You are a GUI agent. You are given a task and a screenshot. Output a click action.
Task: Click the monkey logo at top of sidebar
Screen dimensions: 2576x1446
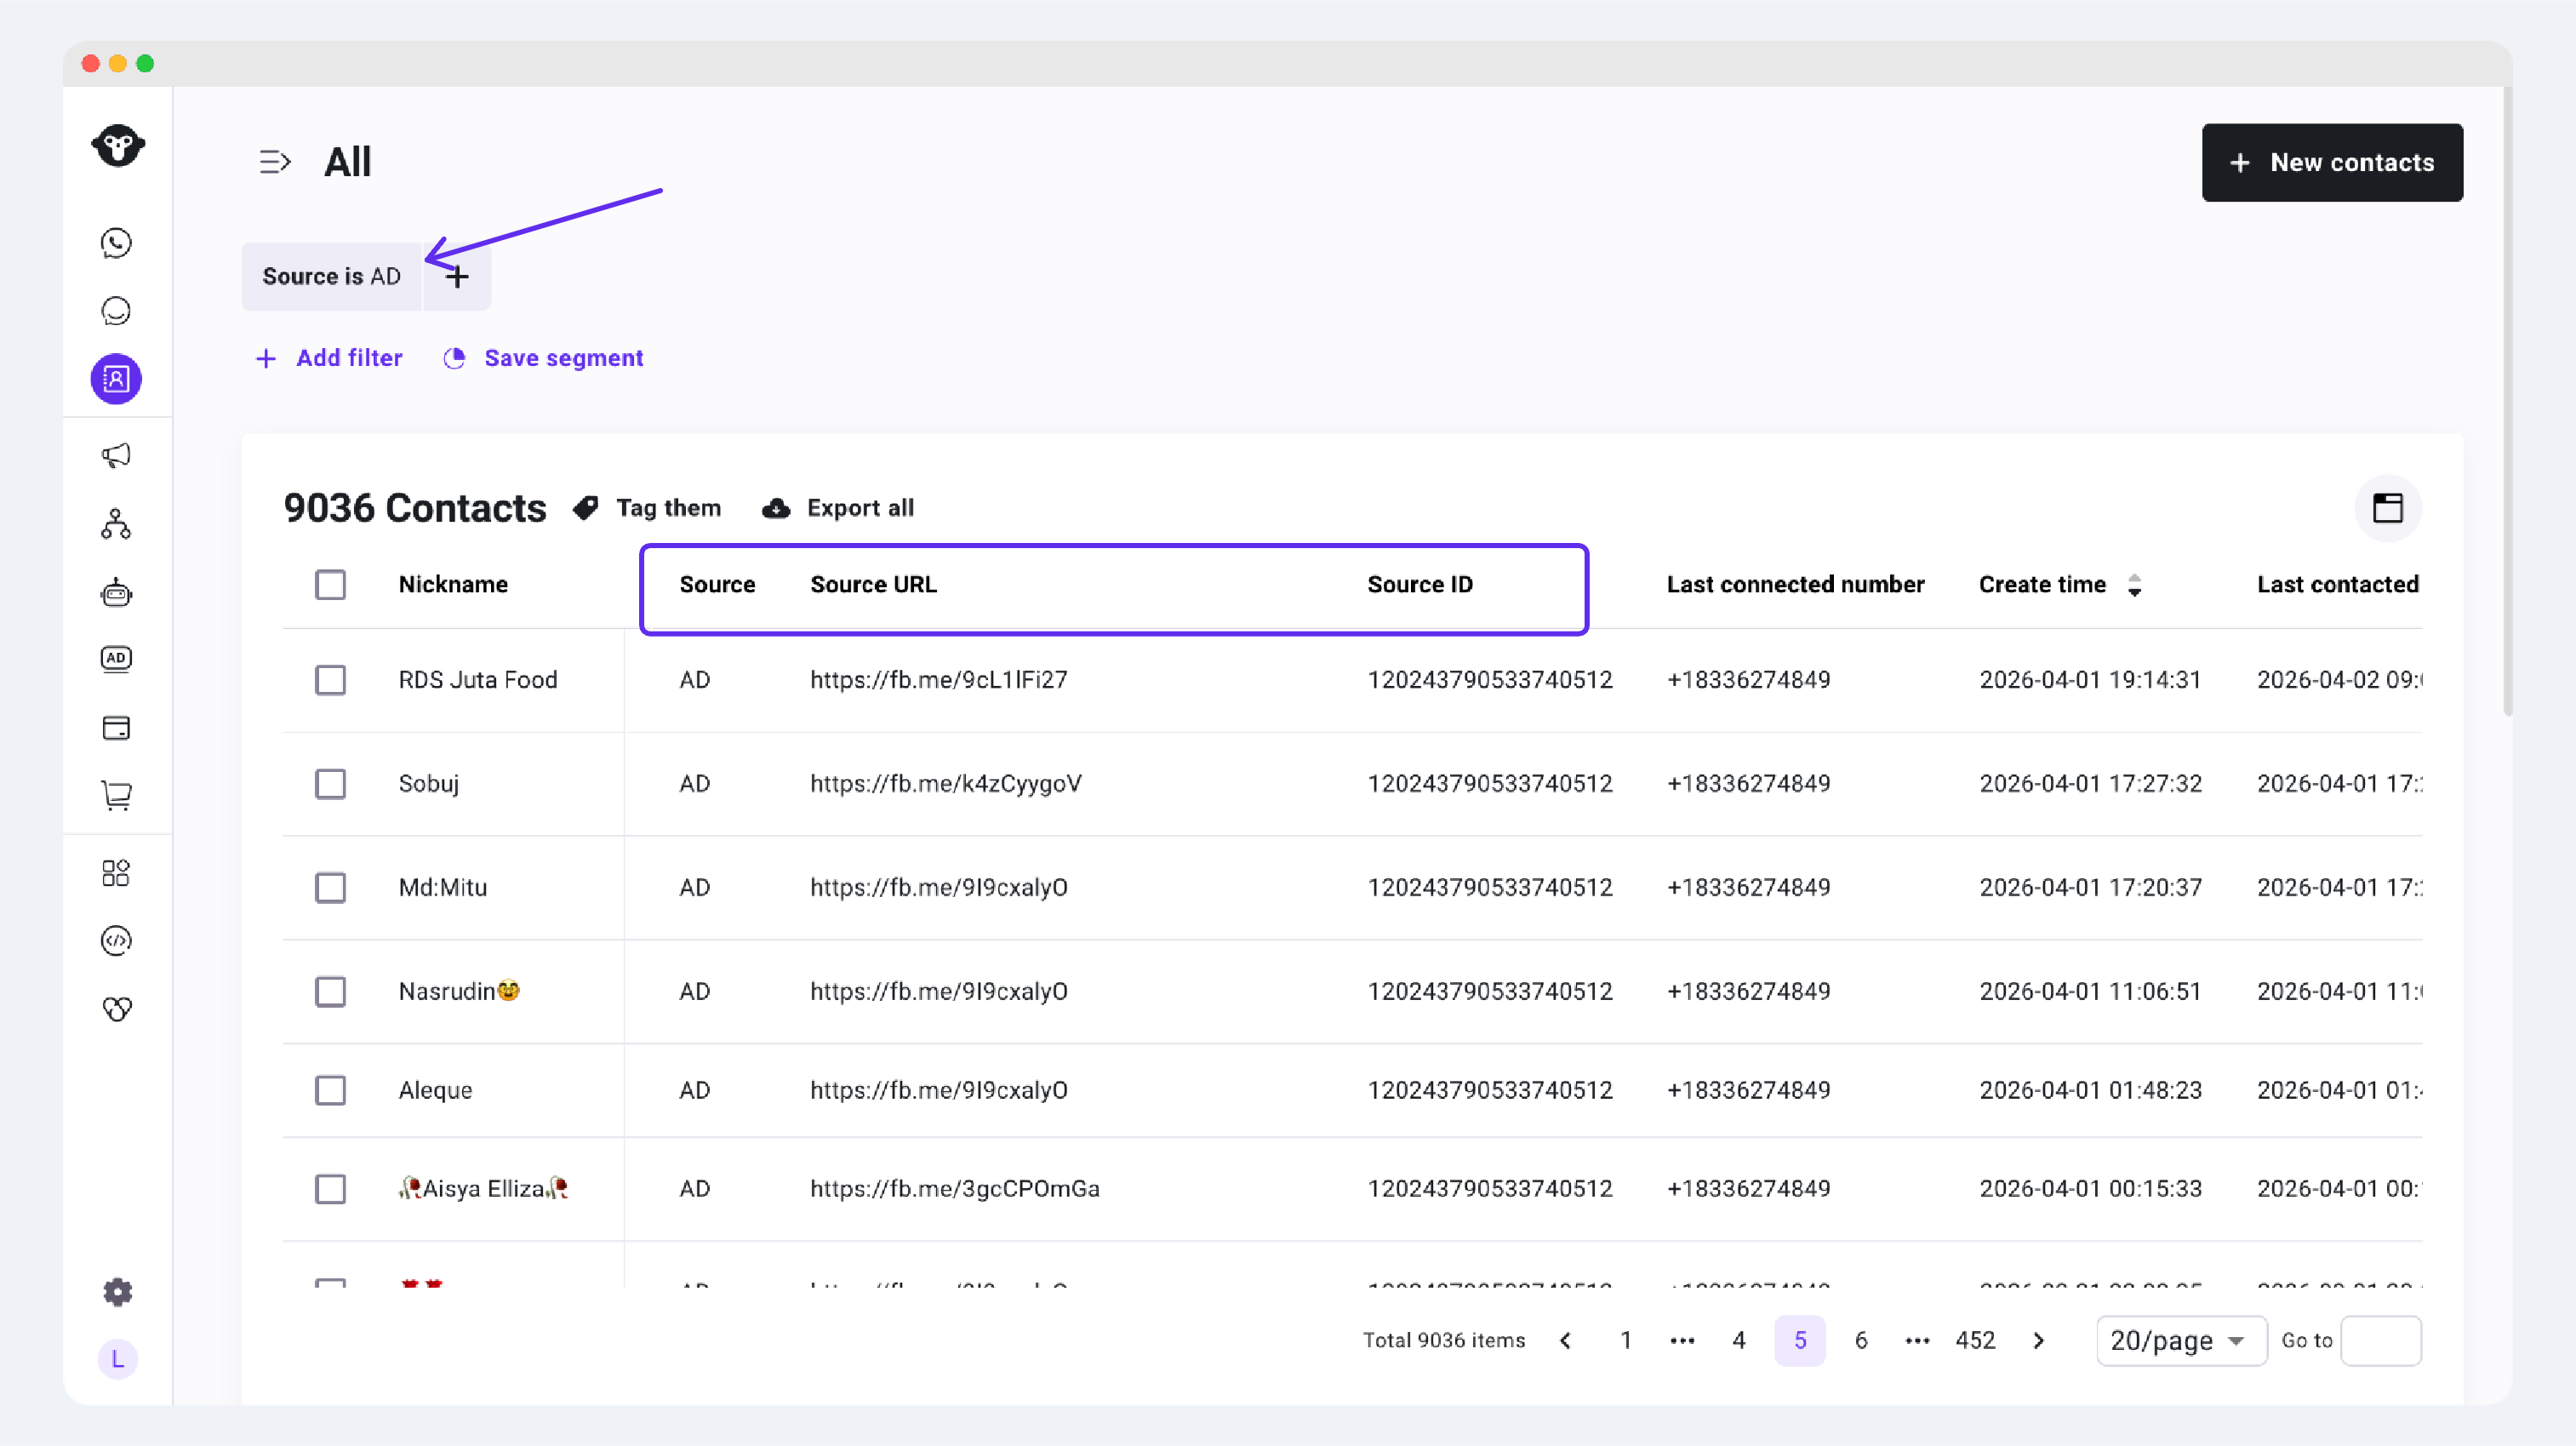[118, 146]
